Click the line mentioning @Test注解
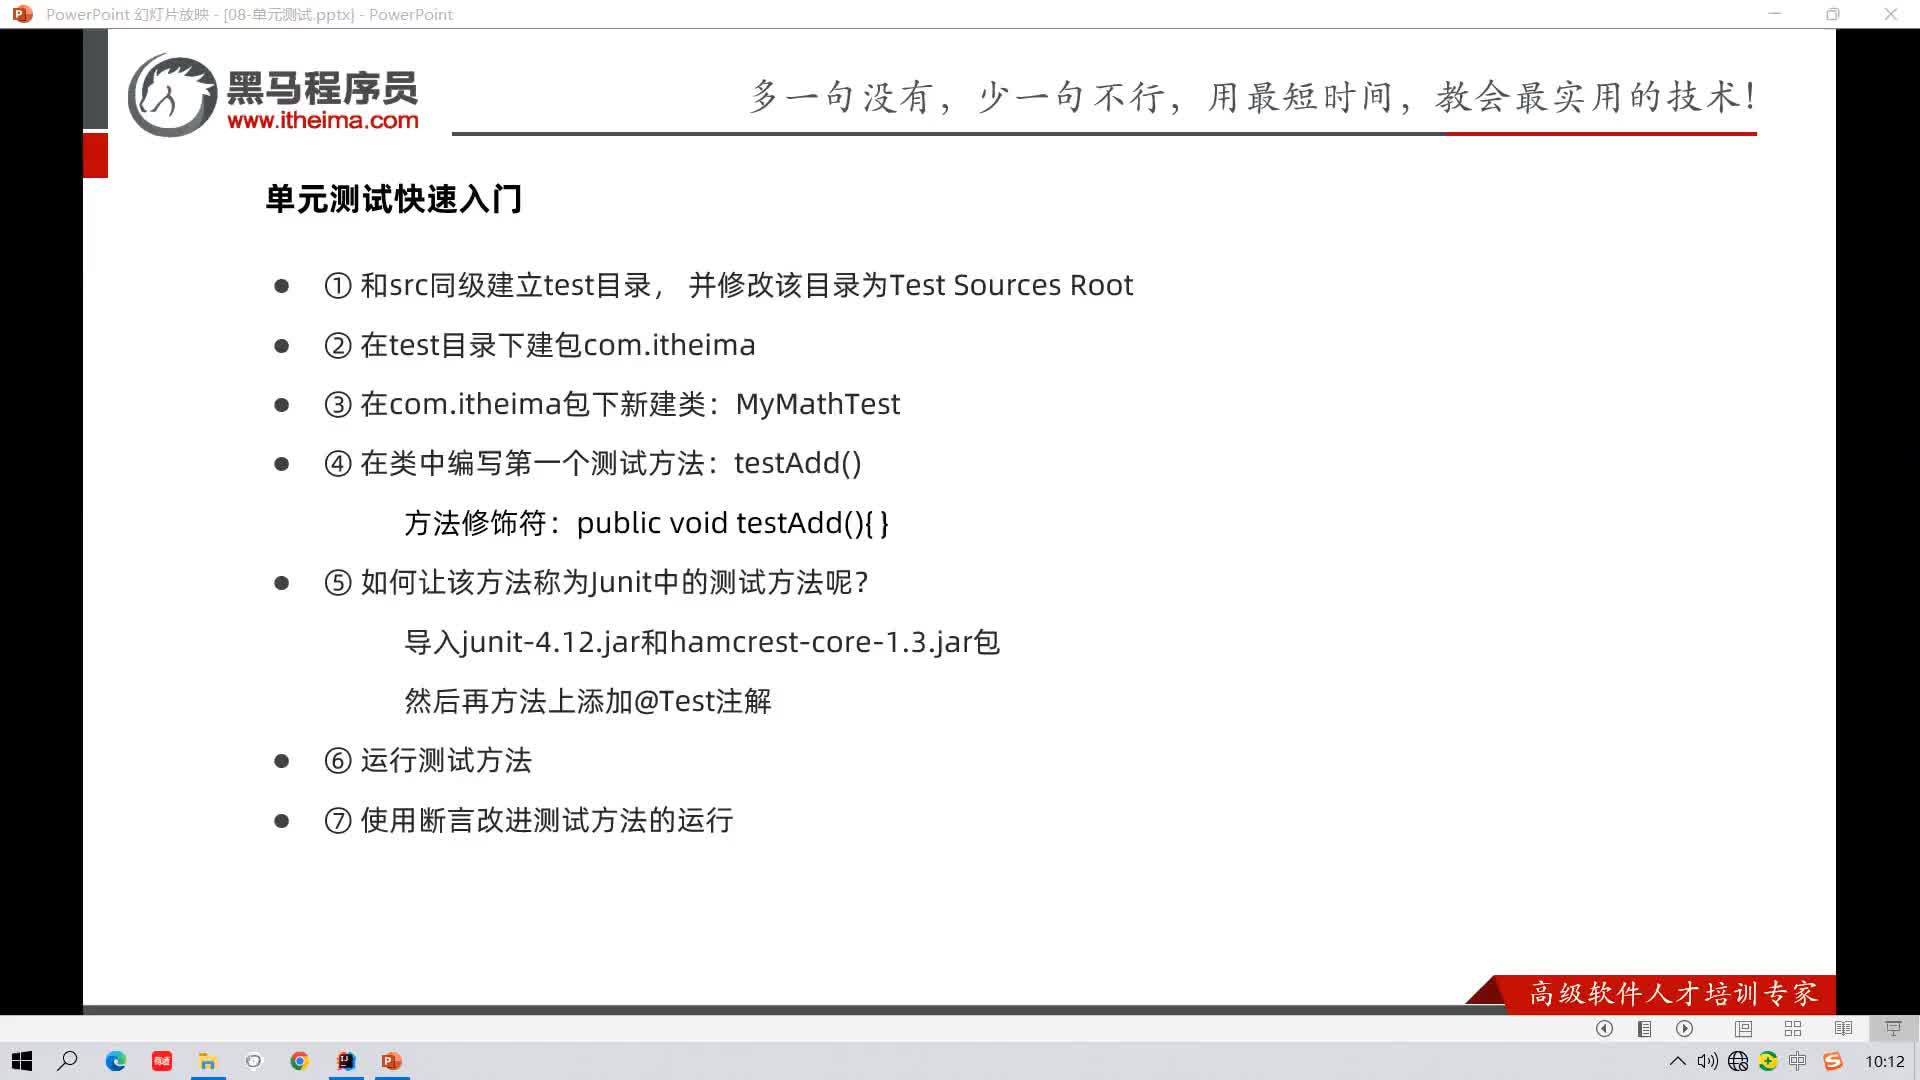Image resolution: width=1920 pixels, height=1080 pixels. pos(588,701)
